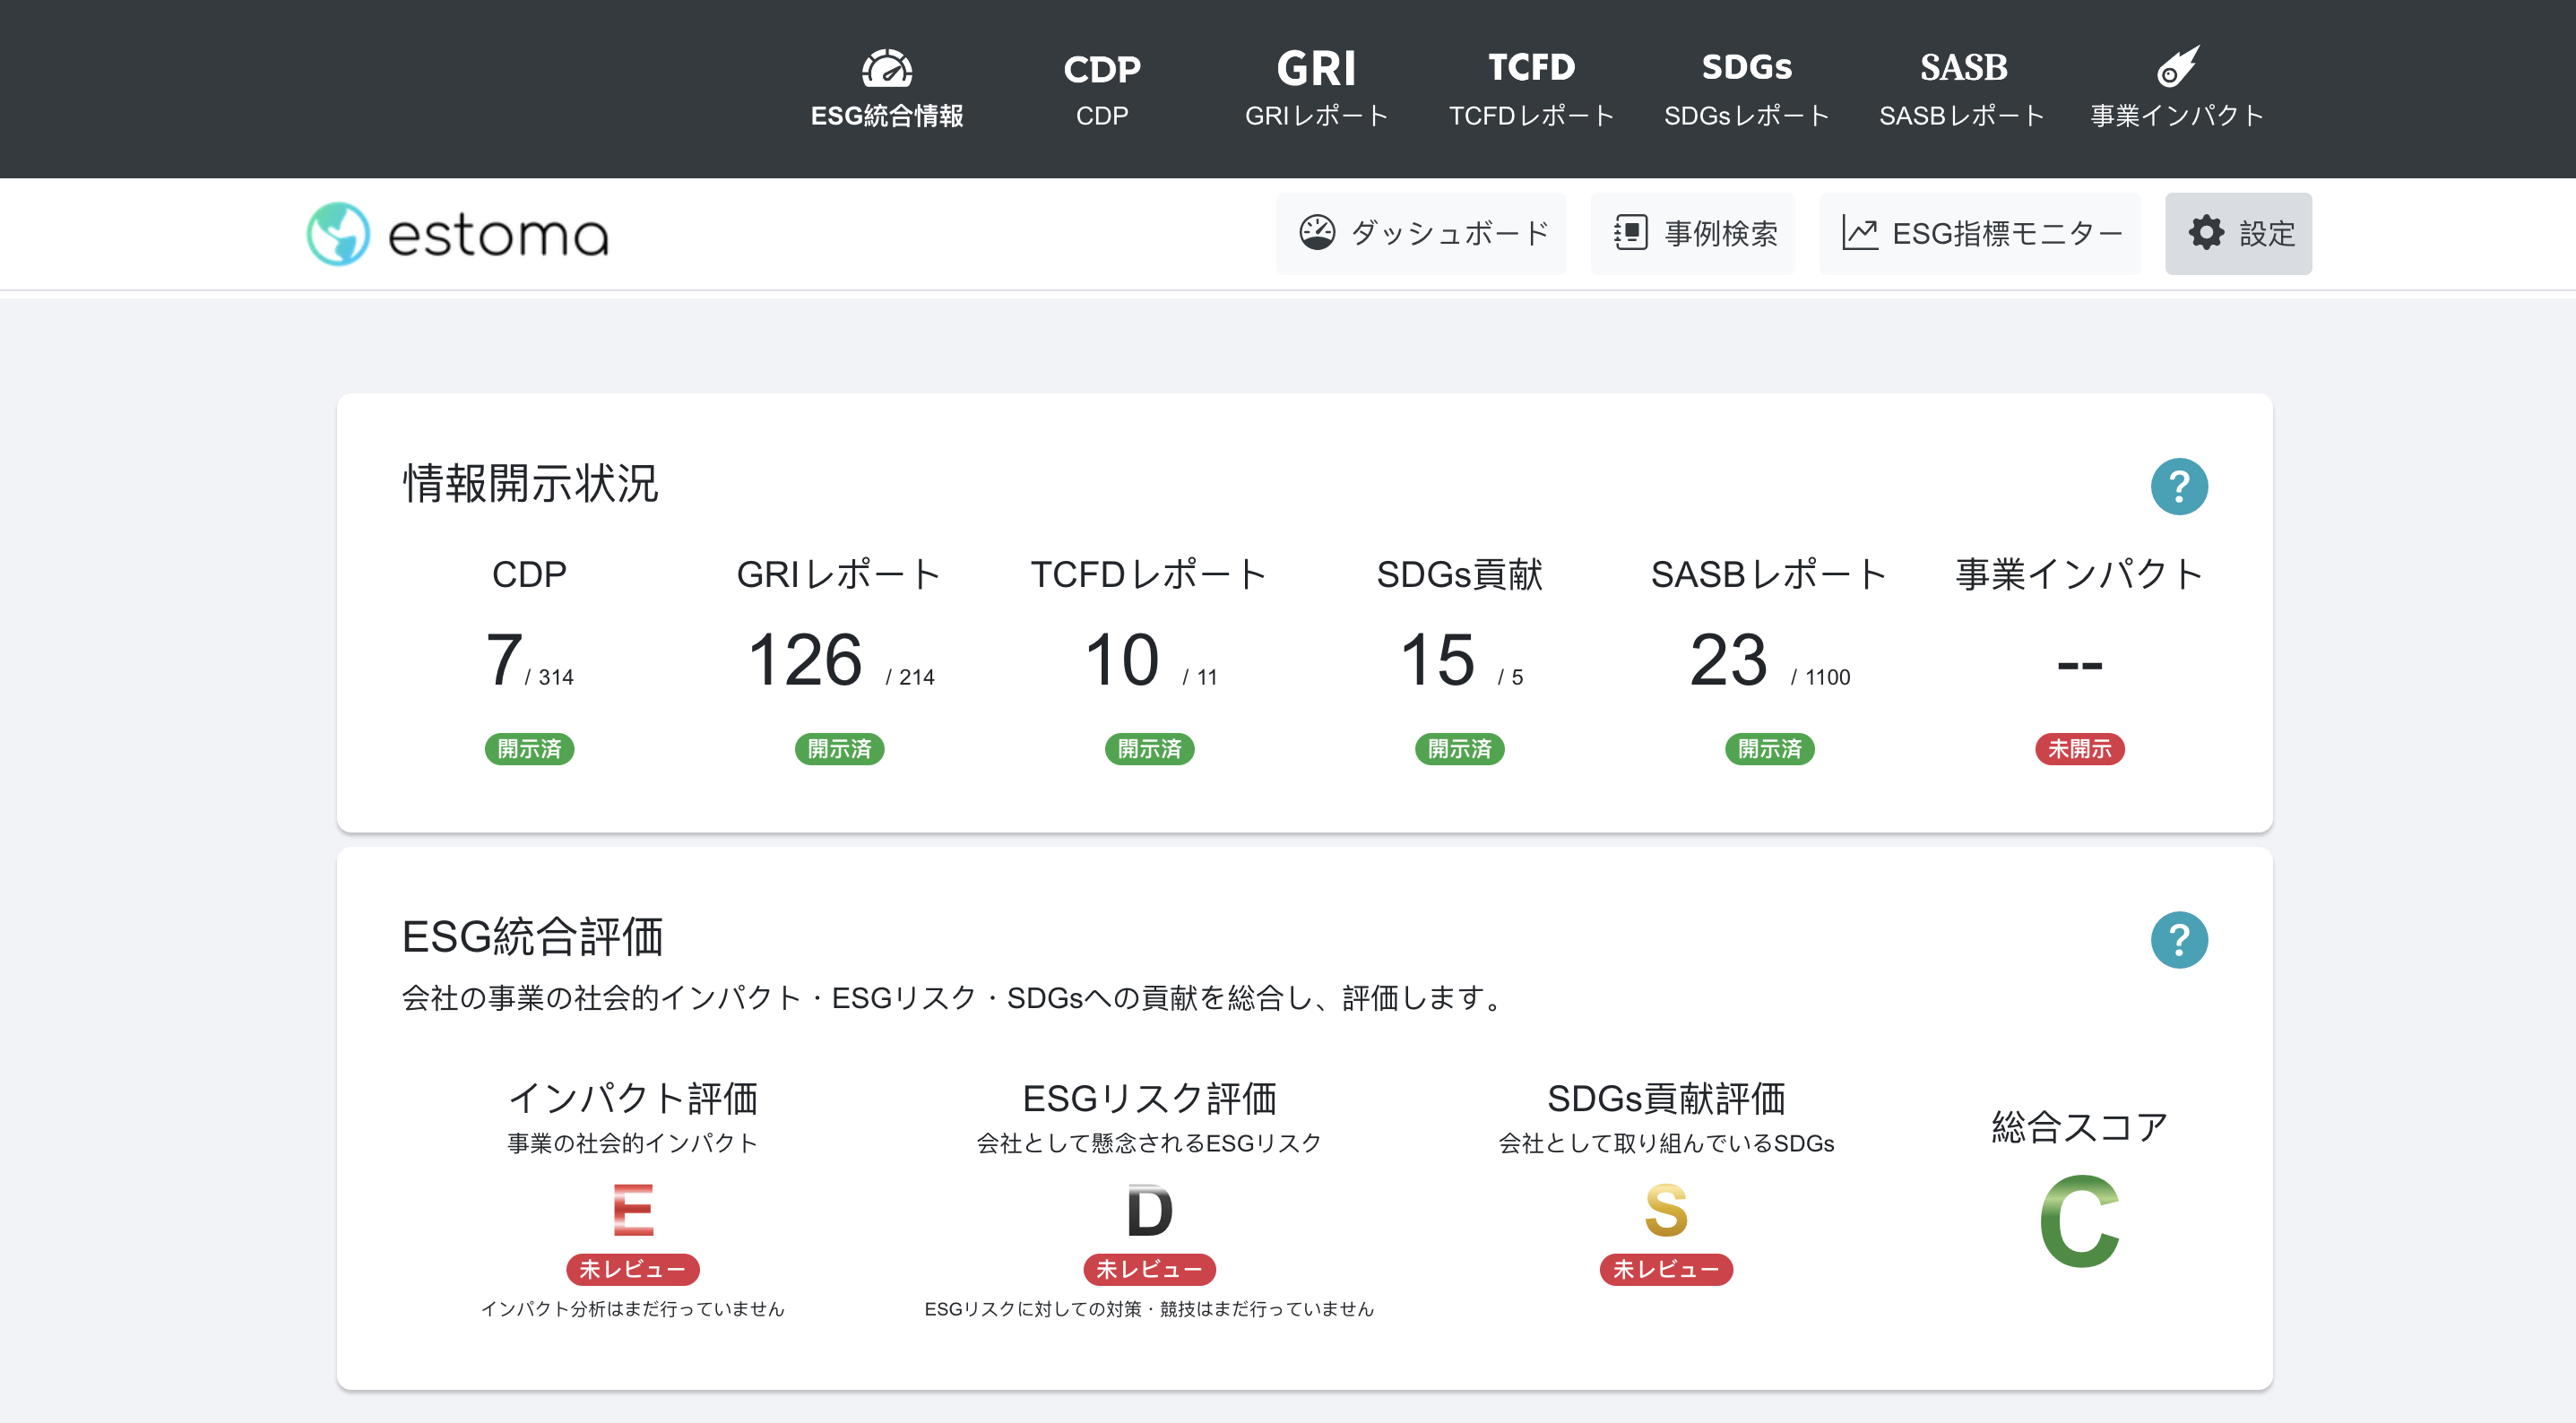Click the ESGリスク評価 grade D
Viewport: 2576px width, 1423px height.
(x=1148, y=1211)
